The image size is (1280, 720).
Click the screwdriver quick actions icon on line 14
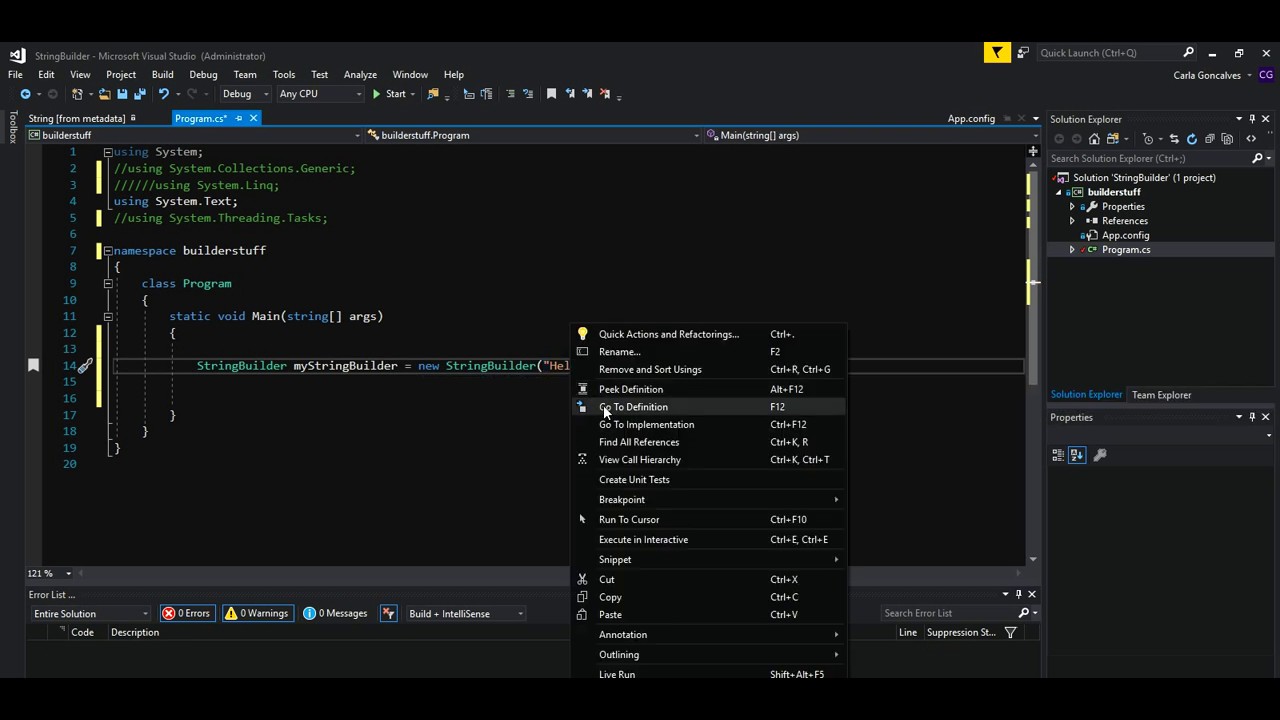click(x=85, y=366)
